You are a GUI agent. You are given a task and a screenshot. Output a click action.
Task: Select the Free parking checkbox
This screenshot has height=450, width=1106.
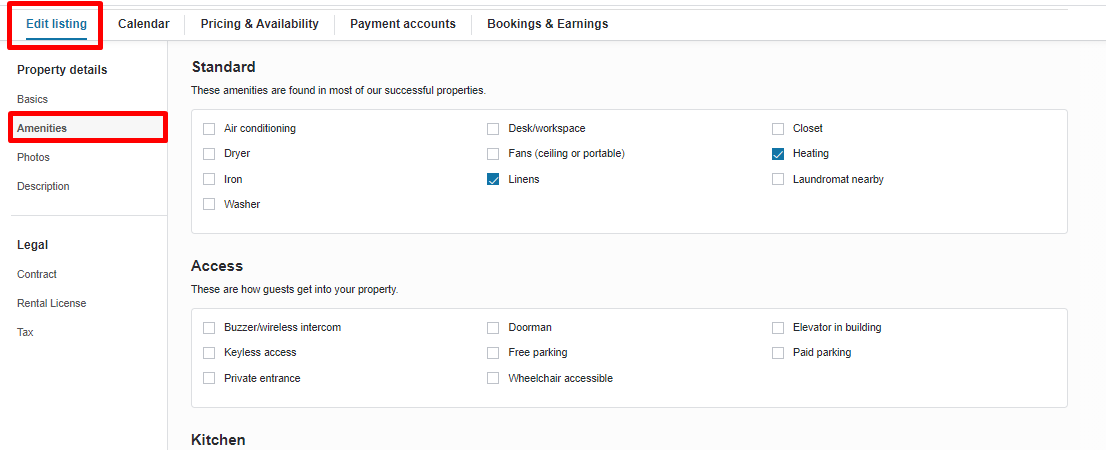493,353
